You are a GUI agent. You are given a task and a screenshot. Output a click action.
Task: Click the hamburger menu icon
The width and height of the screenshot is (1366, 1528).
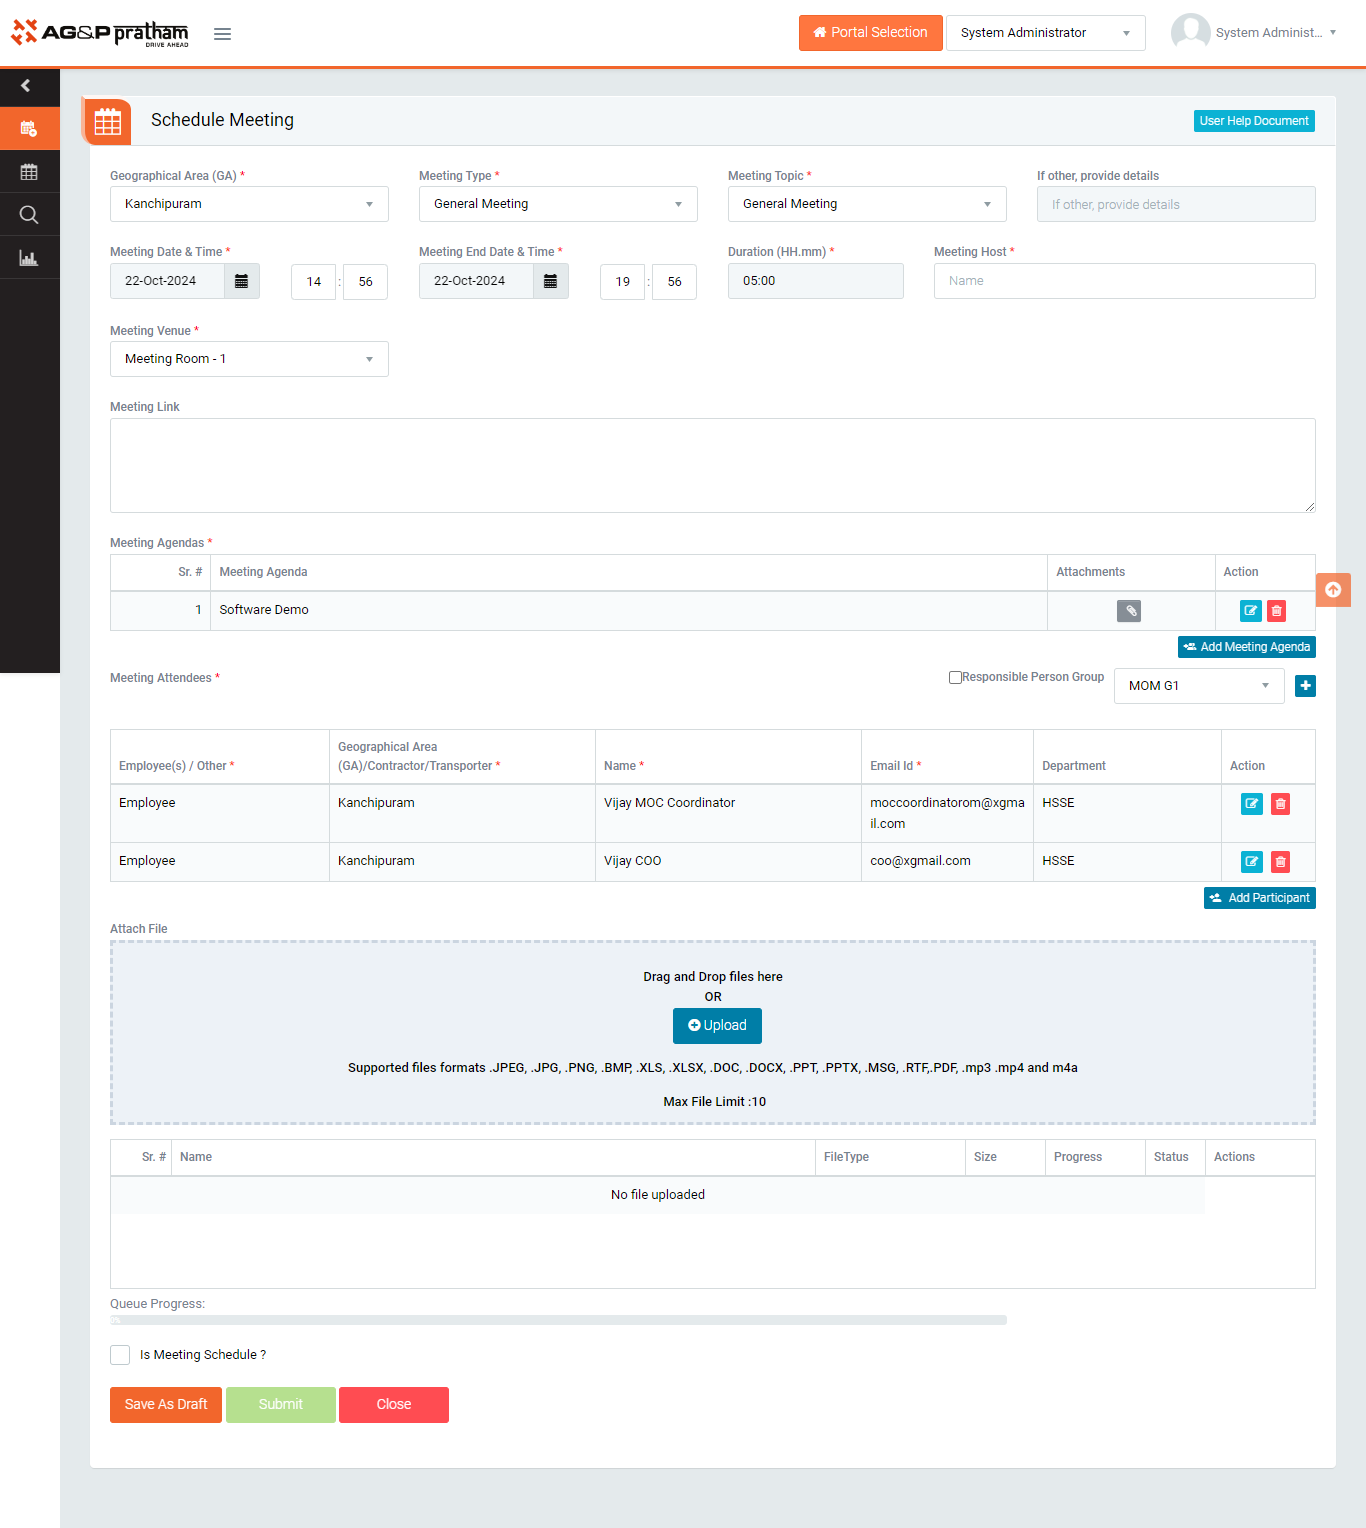(x=222, y=34)
